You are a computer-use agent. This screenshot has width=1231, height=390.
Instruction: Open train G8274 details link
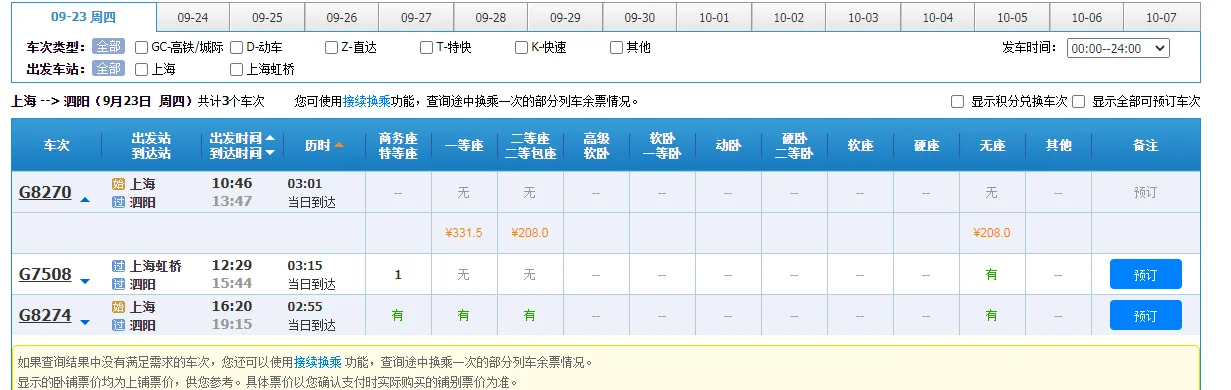click(x=45, y=315)
